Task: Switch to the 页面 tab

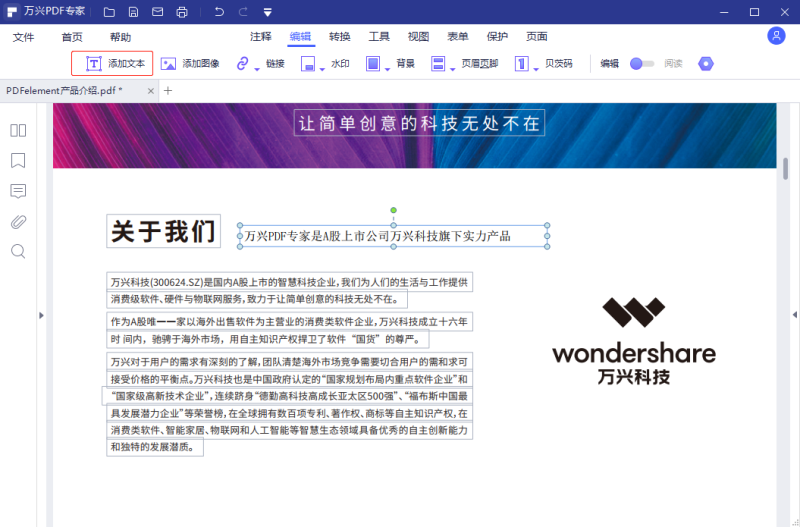Action: tap(537, 36)
